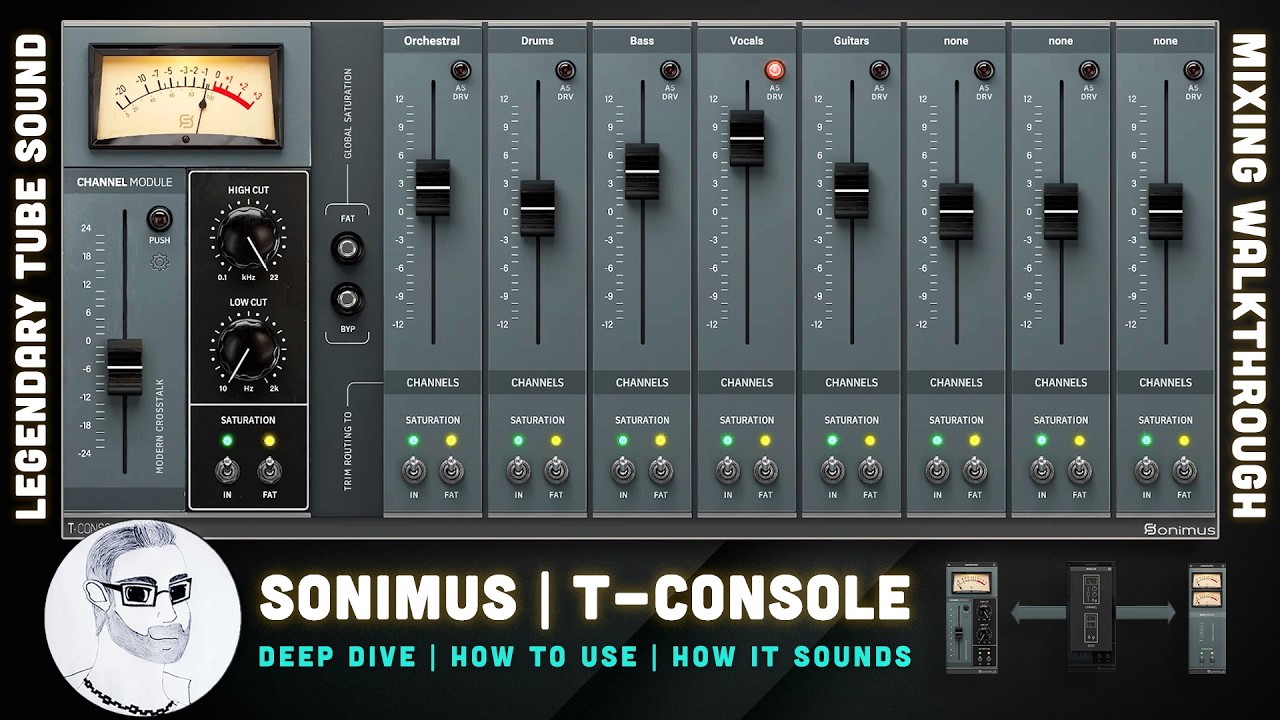Image resolution: width=1280 pixels, height=720 pixels.
Task: Open CHANNELS routing under the last none strip
Action: pyautogui.click(x=1166, y=382)
